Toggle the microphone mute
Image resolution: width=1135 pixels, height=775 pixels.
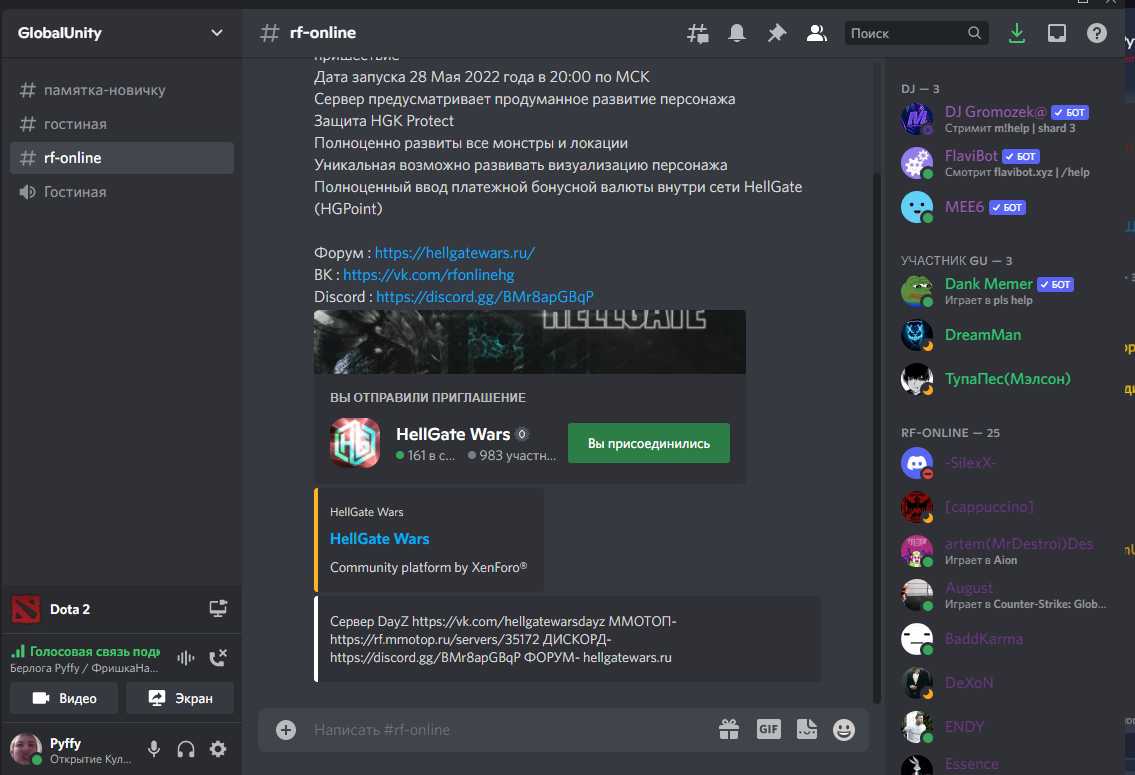point(153,749)
